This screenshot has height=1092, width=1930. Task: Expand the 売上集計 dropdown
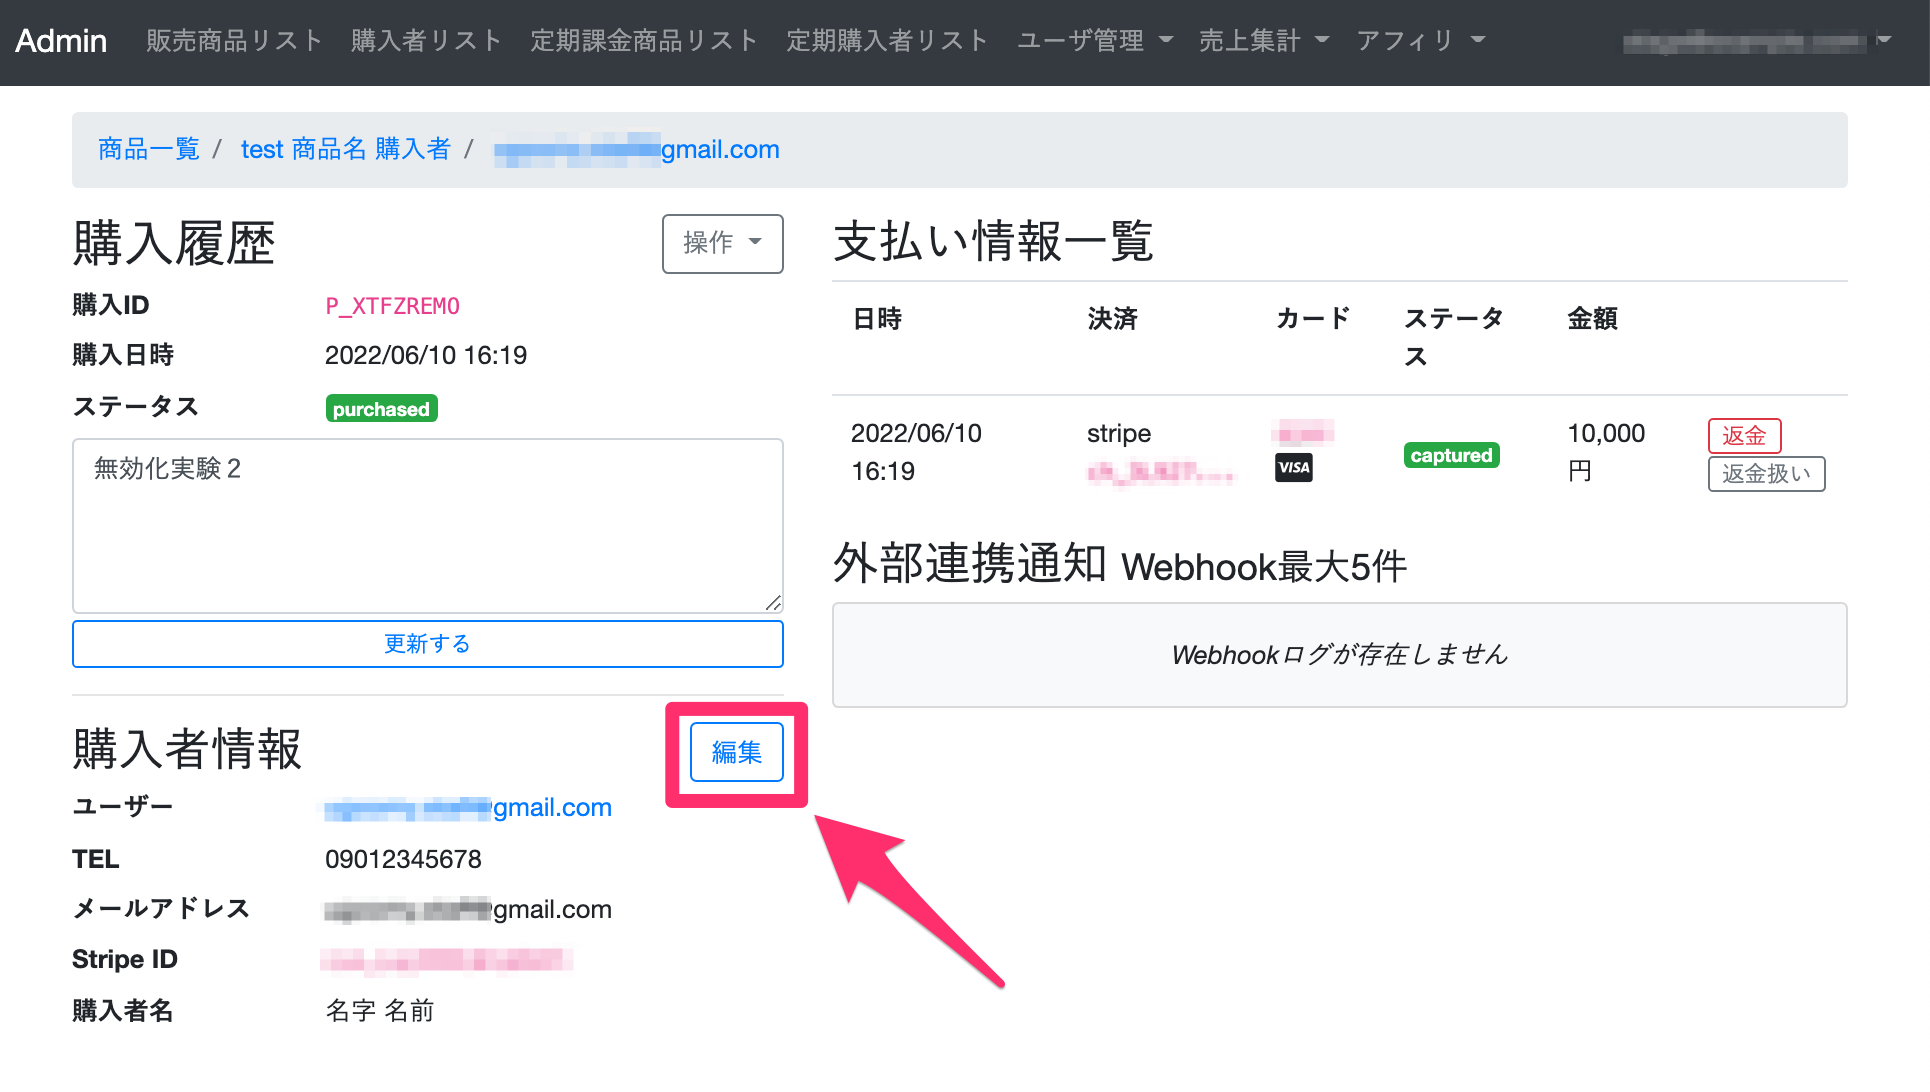pyautogui.click(x=1263, y=41)
